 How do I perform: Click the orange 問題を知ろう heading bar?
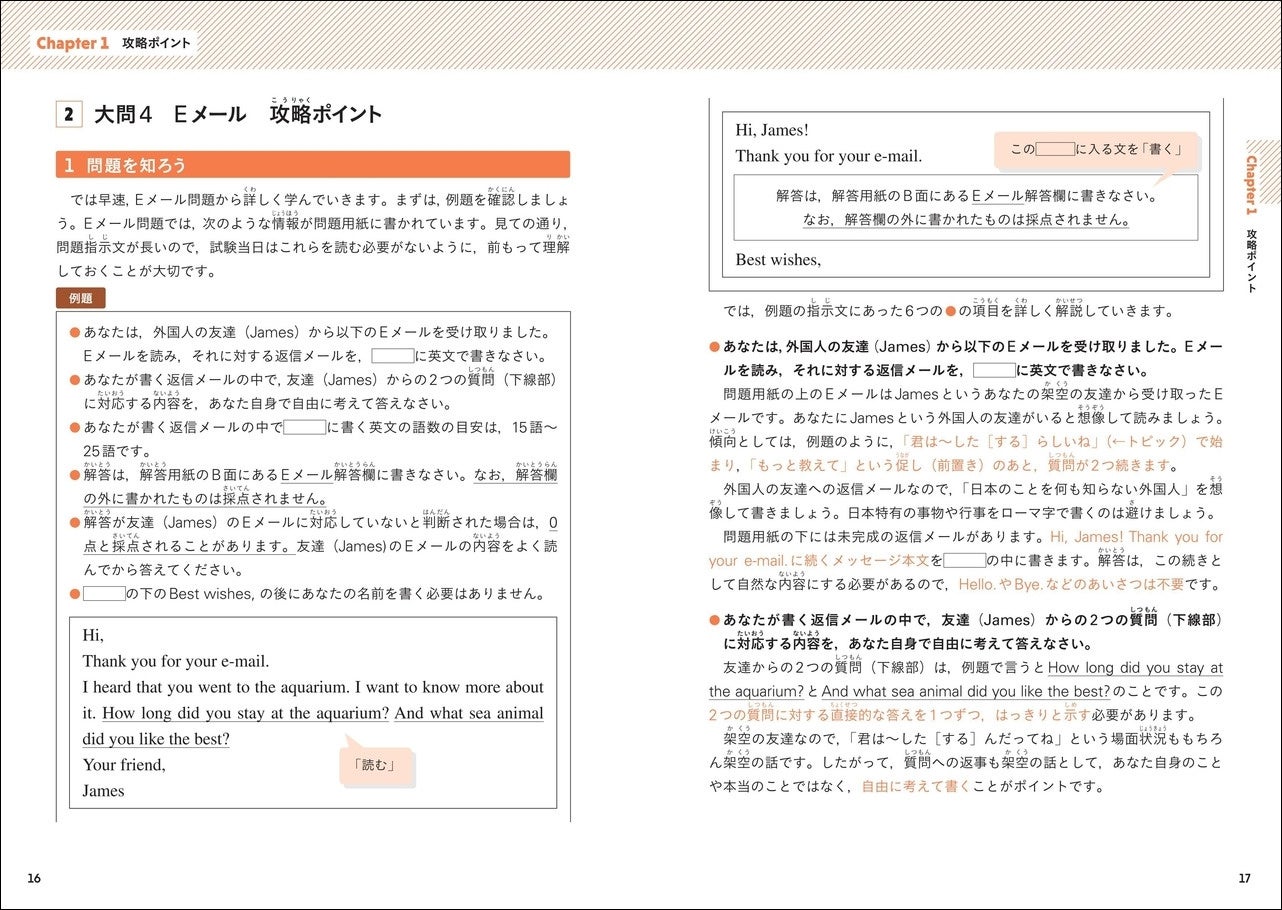coord(313,165)
